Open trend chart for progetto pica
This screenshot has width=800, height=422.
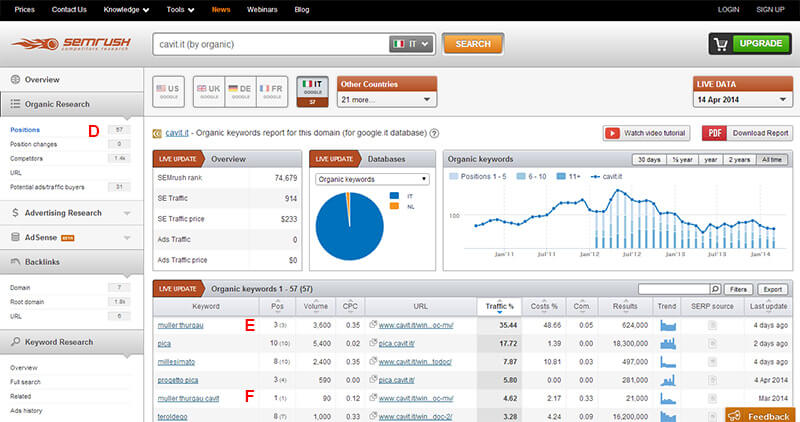pos(667,380)
